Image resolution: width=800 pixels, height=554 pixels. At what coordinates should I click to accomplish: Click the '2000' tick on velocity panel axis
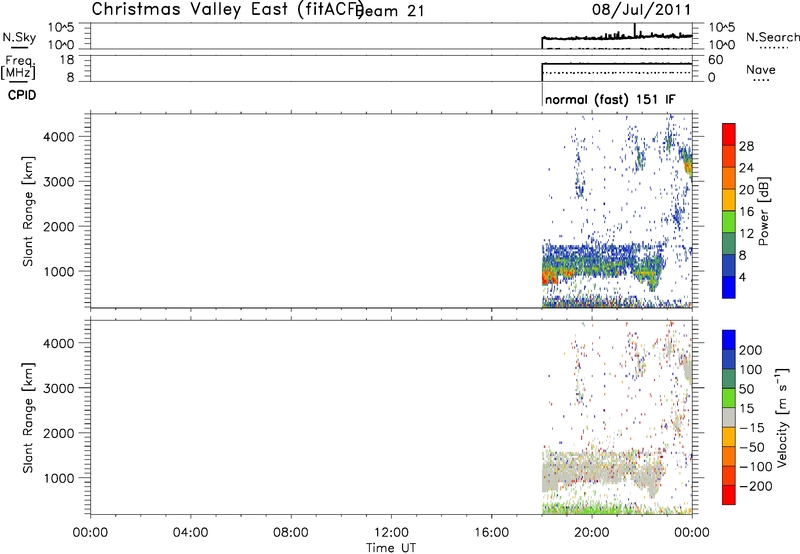59,433
